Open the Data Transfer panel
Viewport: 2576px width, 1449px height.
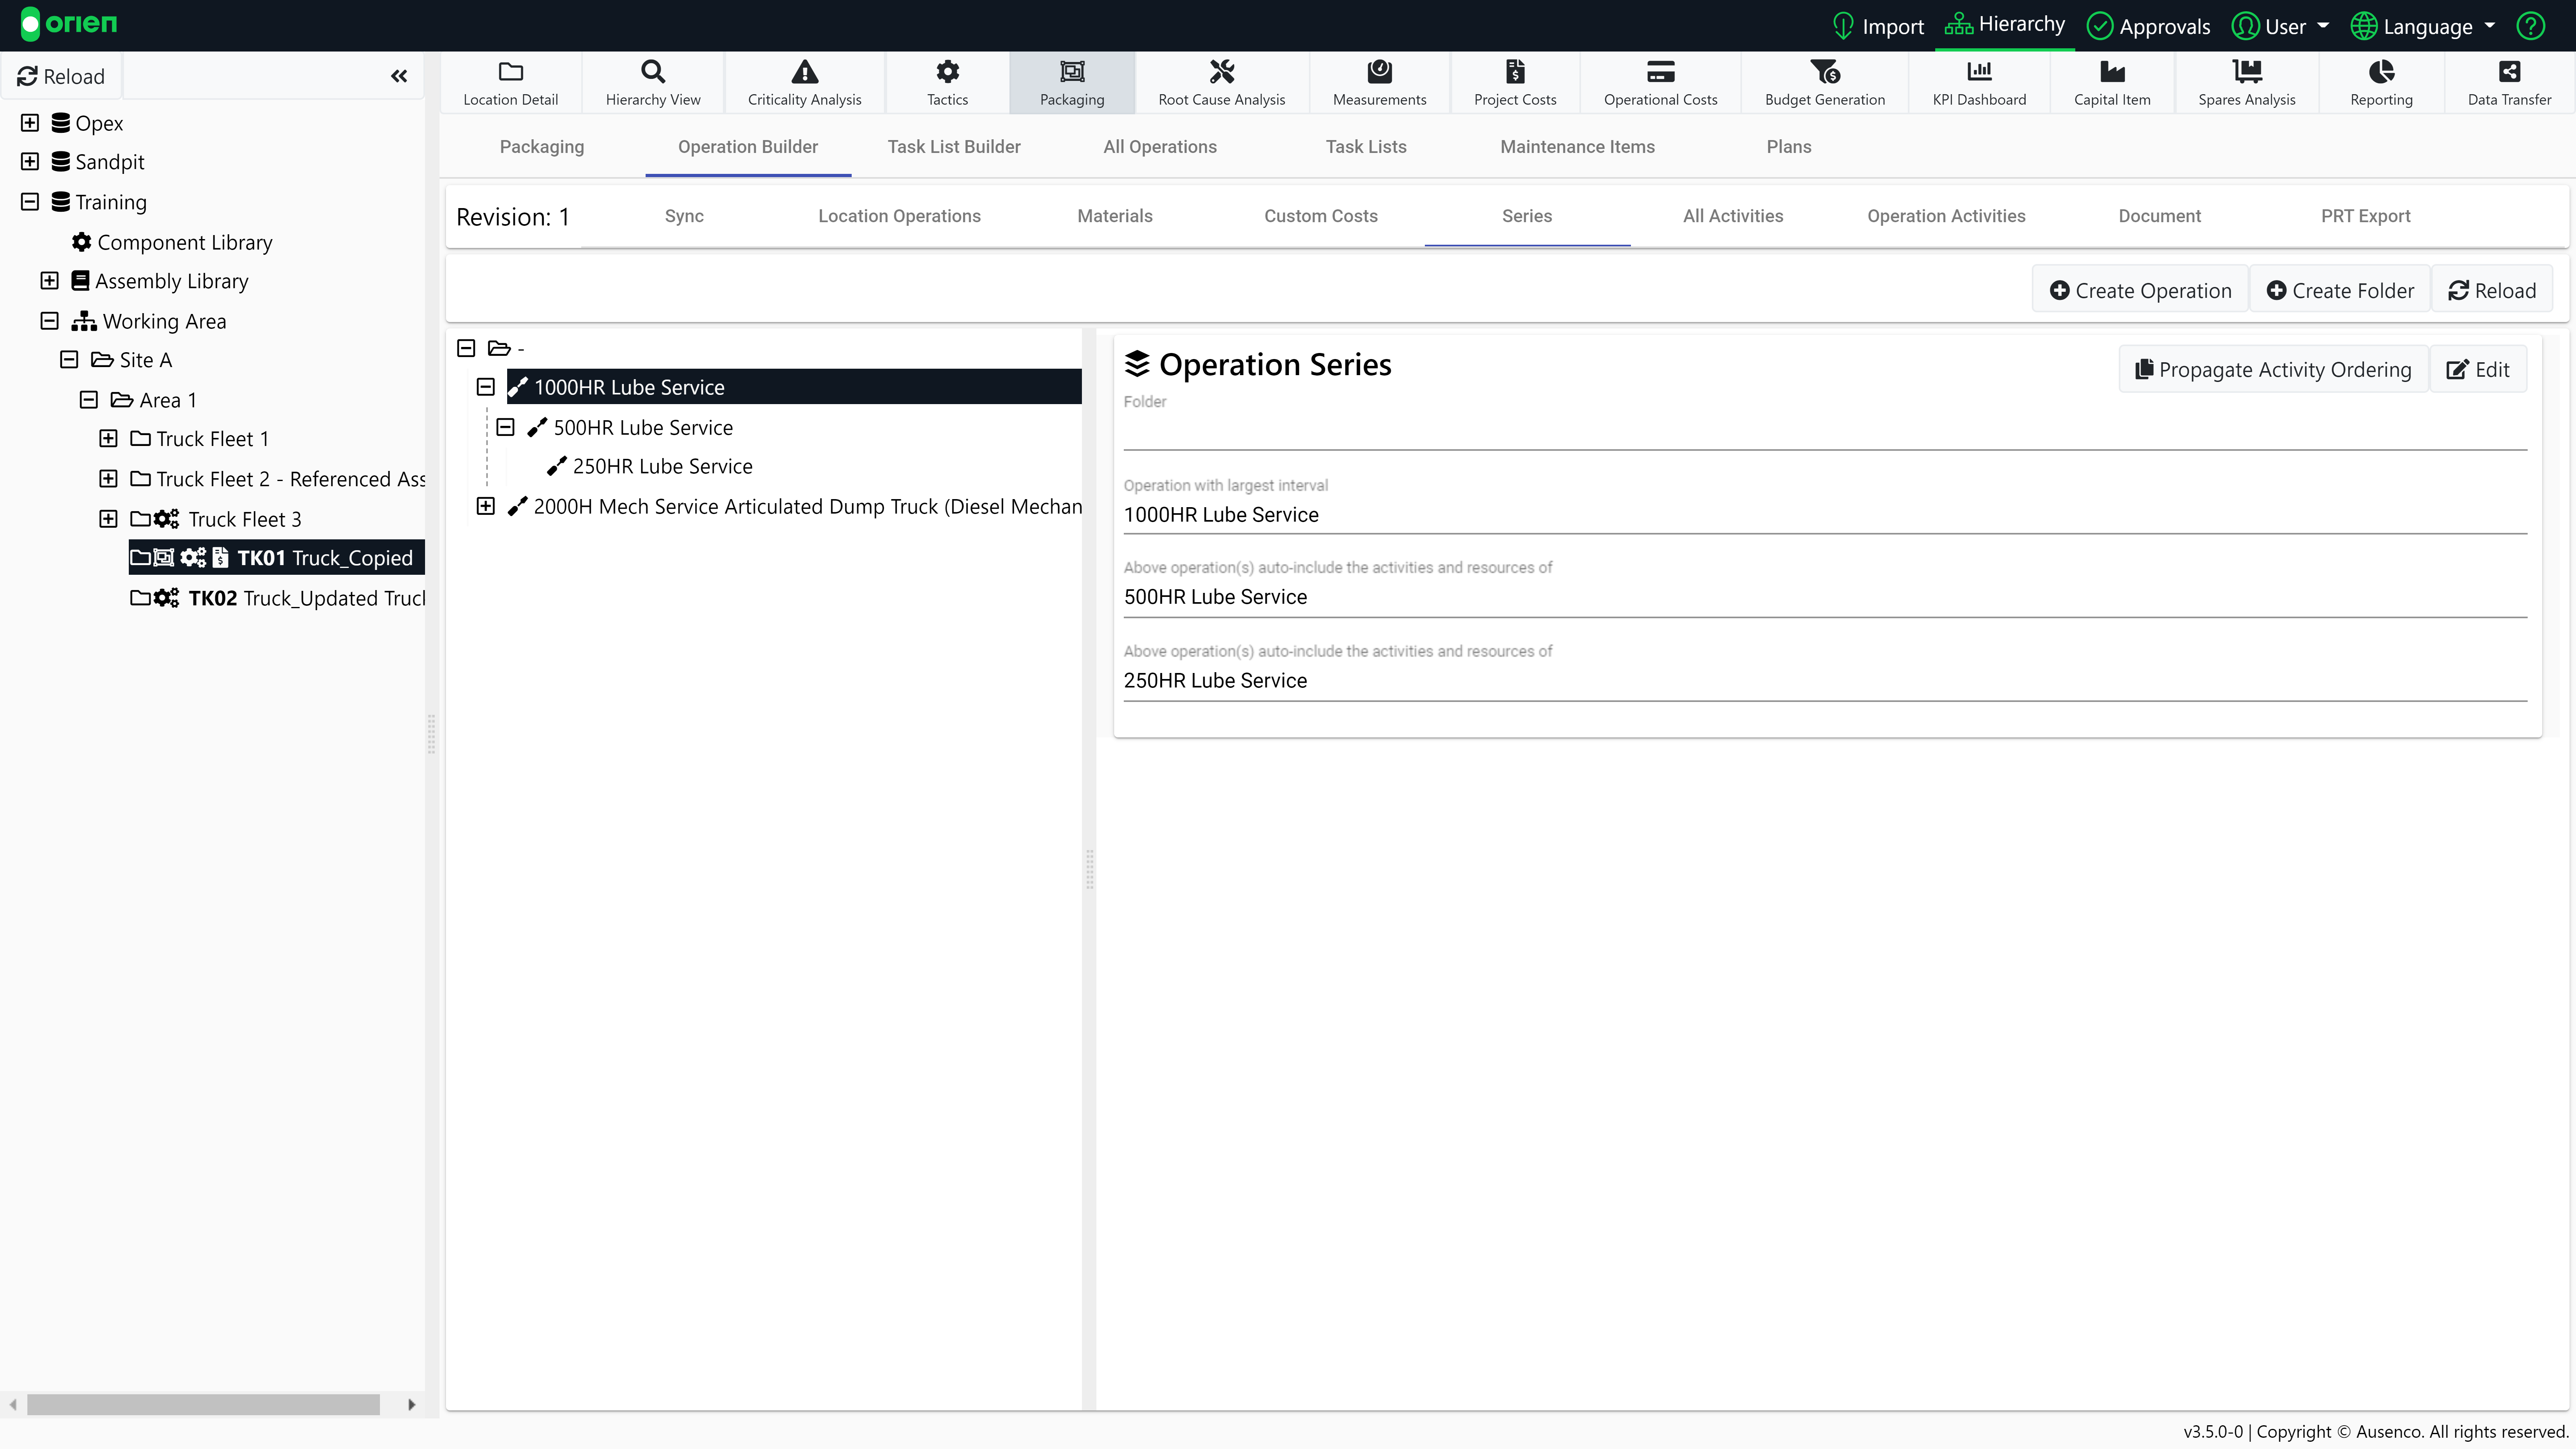point(2510,82)
